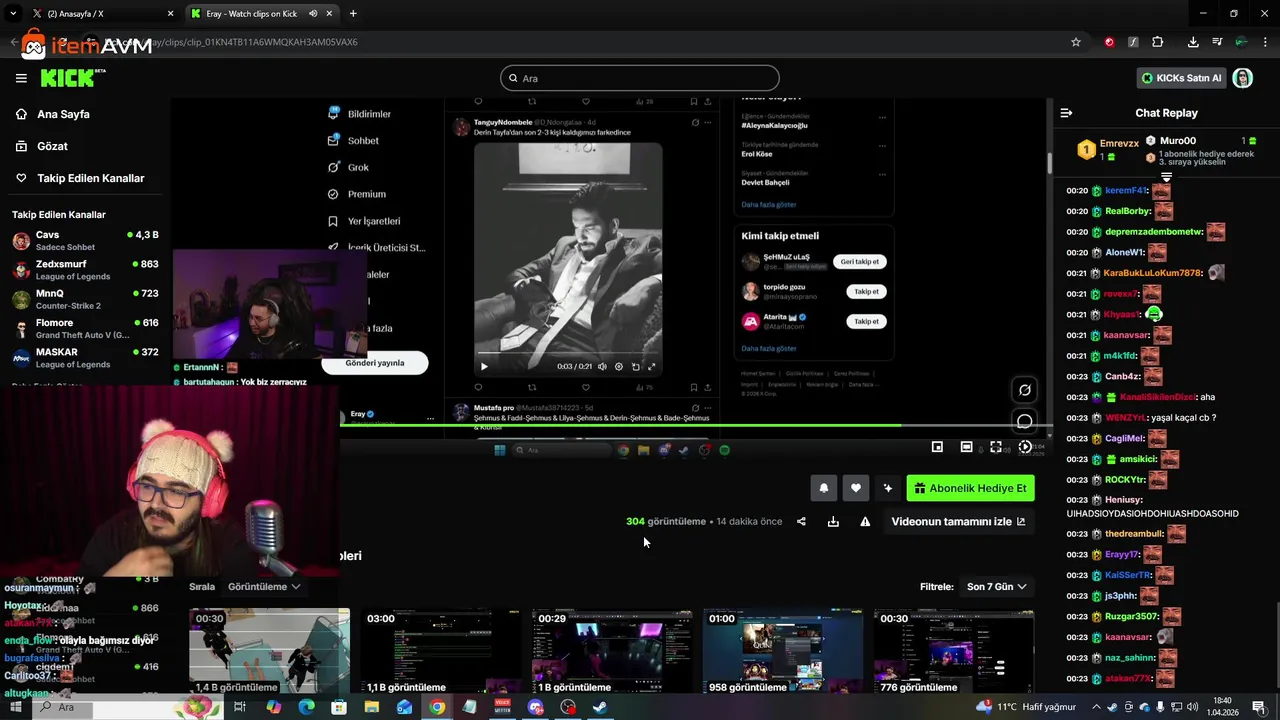Bookmark this page with star icon
1280x720 pixels.
tap(1076, 42)
